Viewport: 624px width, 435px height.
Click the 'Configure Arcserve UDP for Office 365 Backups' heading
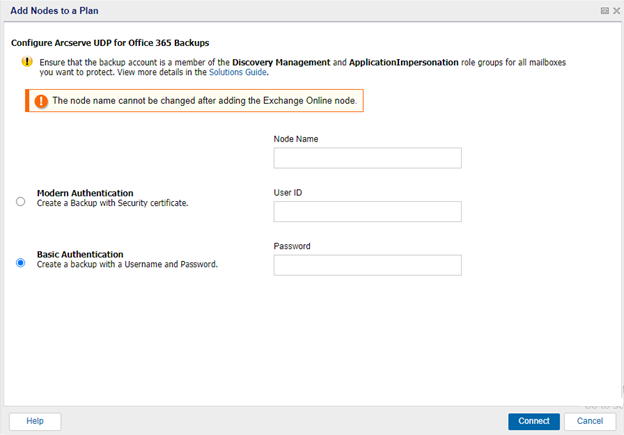click(110, 43)
